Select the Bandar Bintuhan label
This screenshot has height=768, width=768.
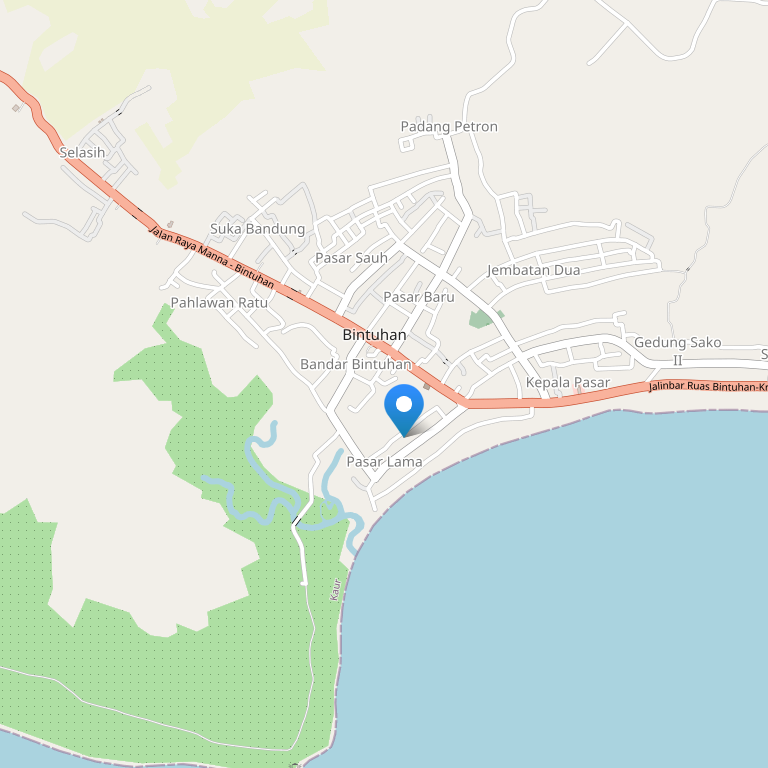pyautogui.click(x=356, y=364)
